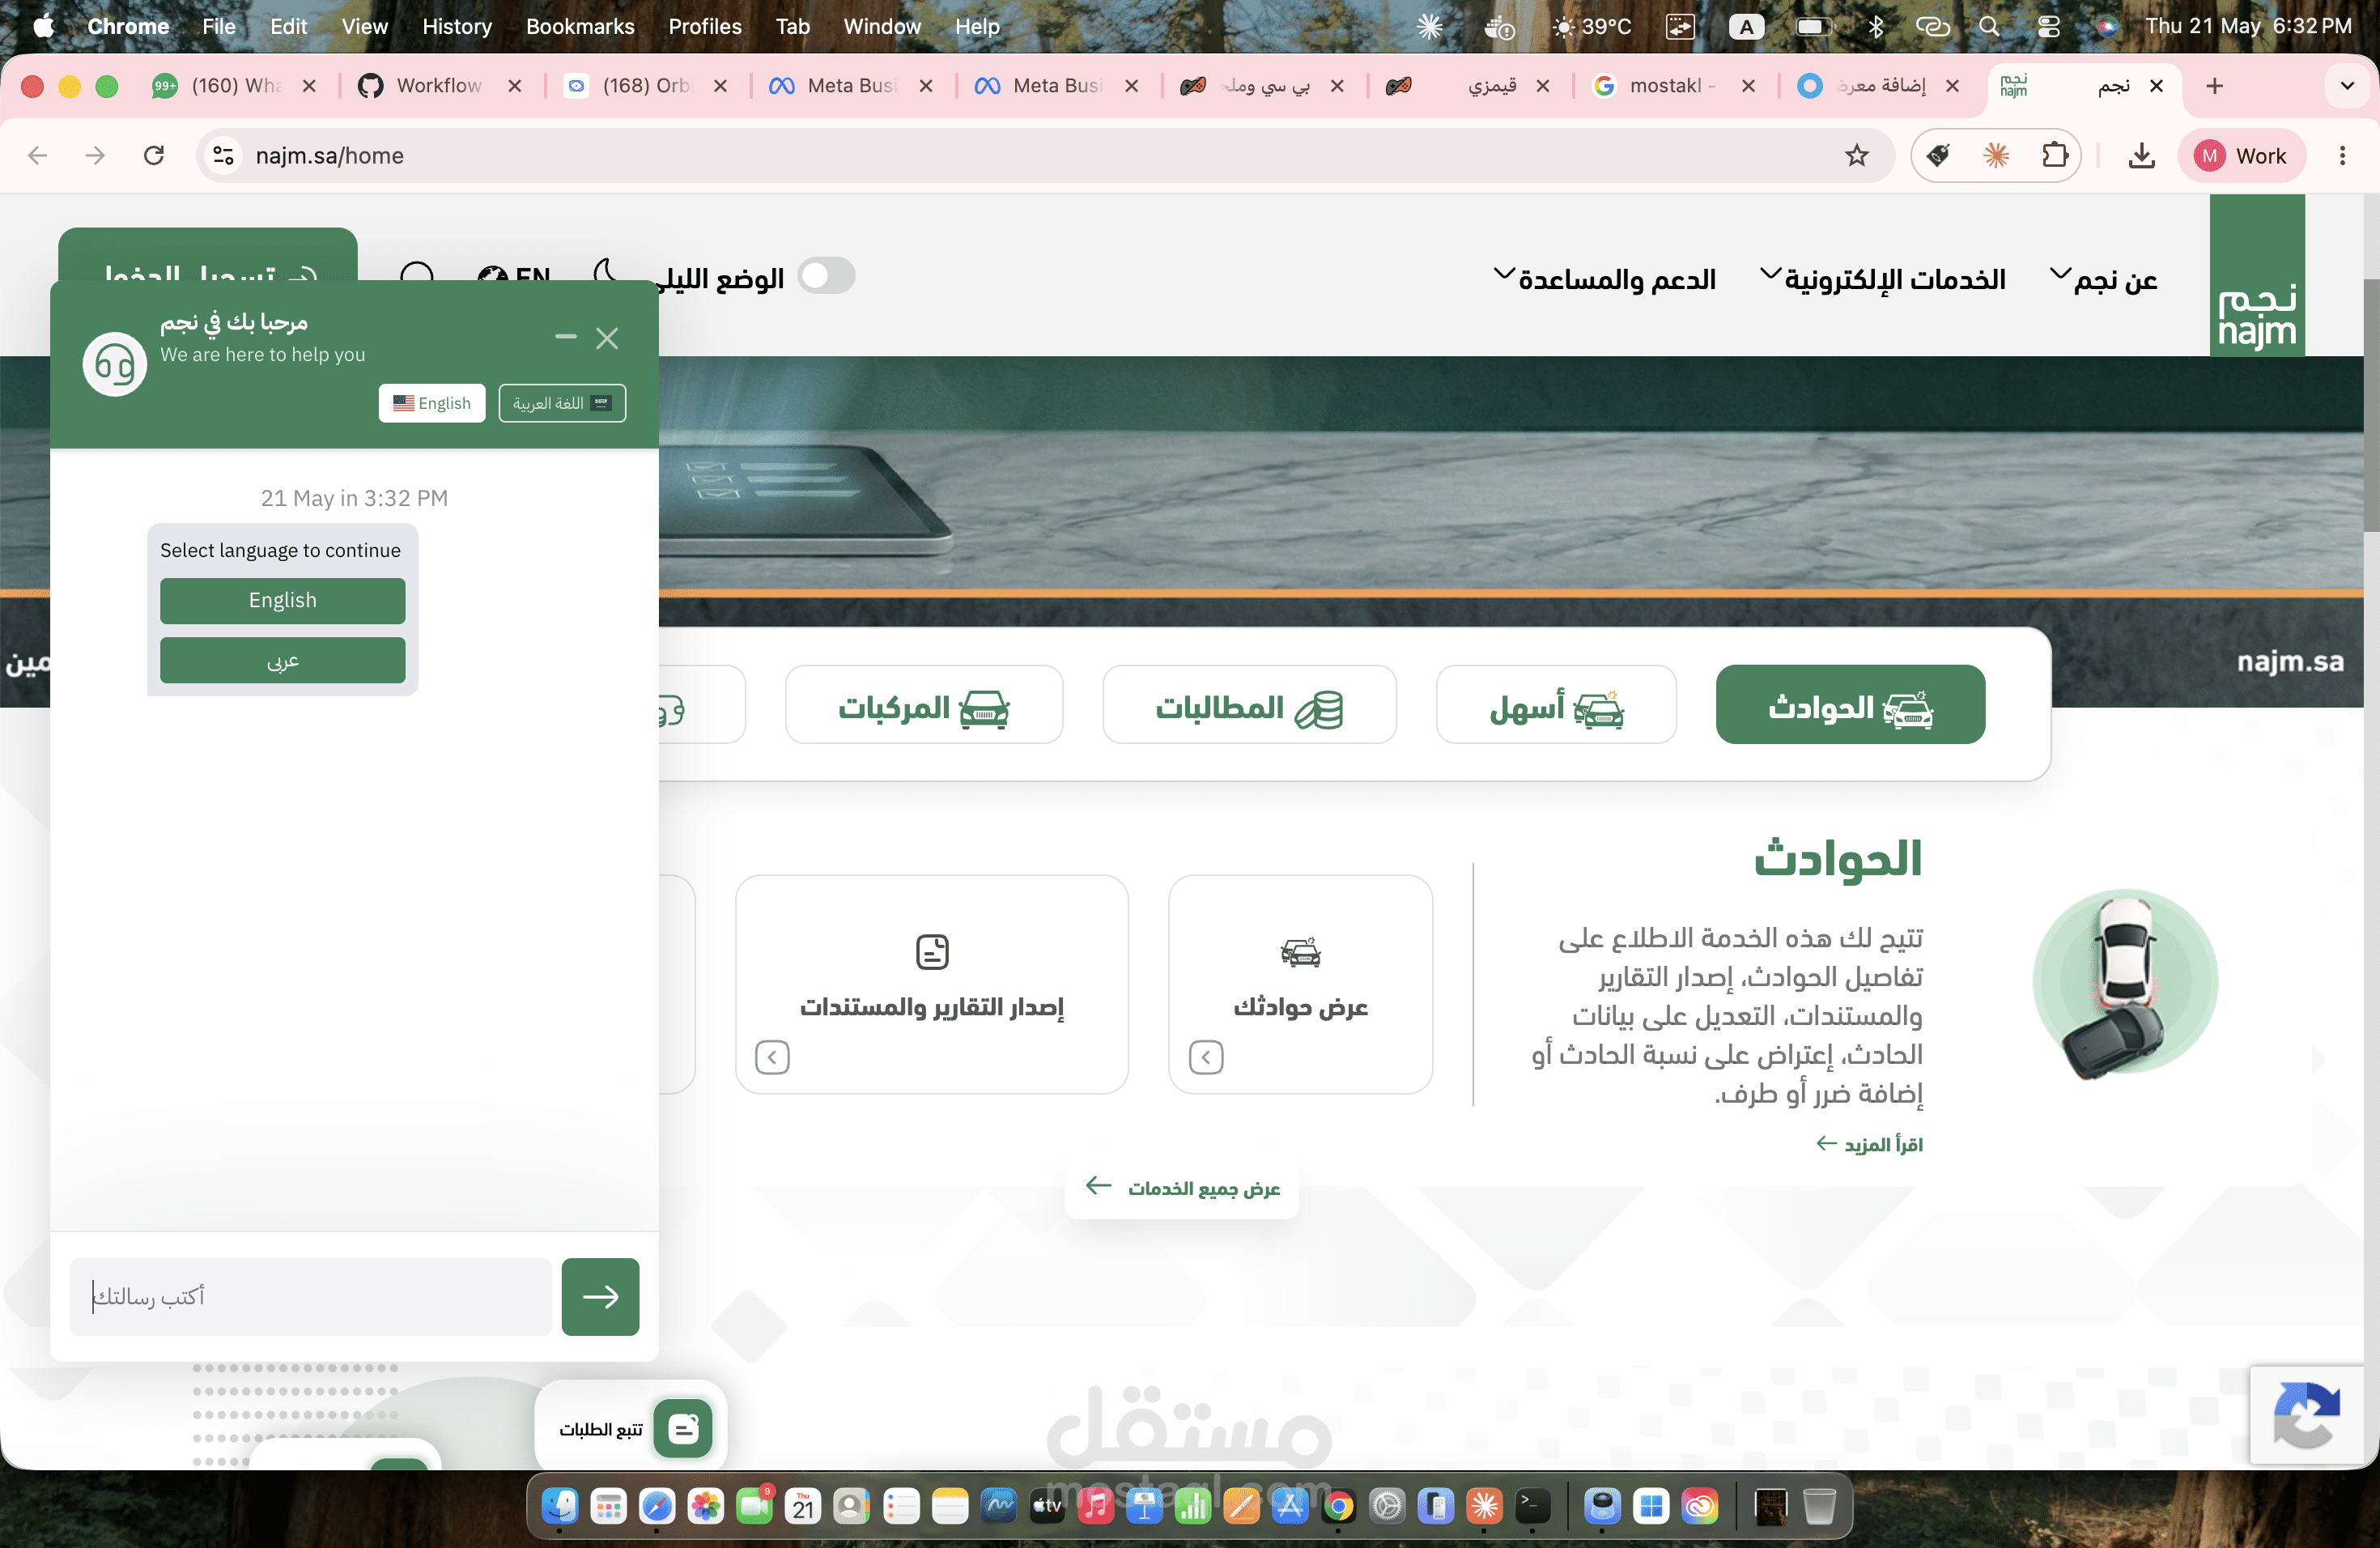This screenshot has width=2380, height=1548.
Task: Expand the عن نجم menu
Action: click(2103, 279)
